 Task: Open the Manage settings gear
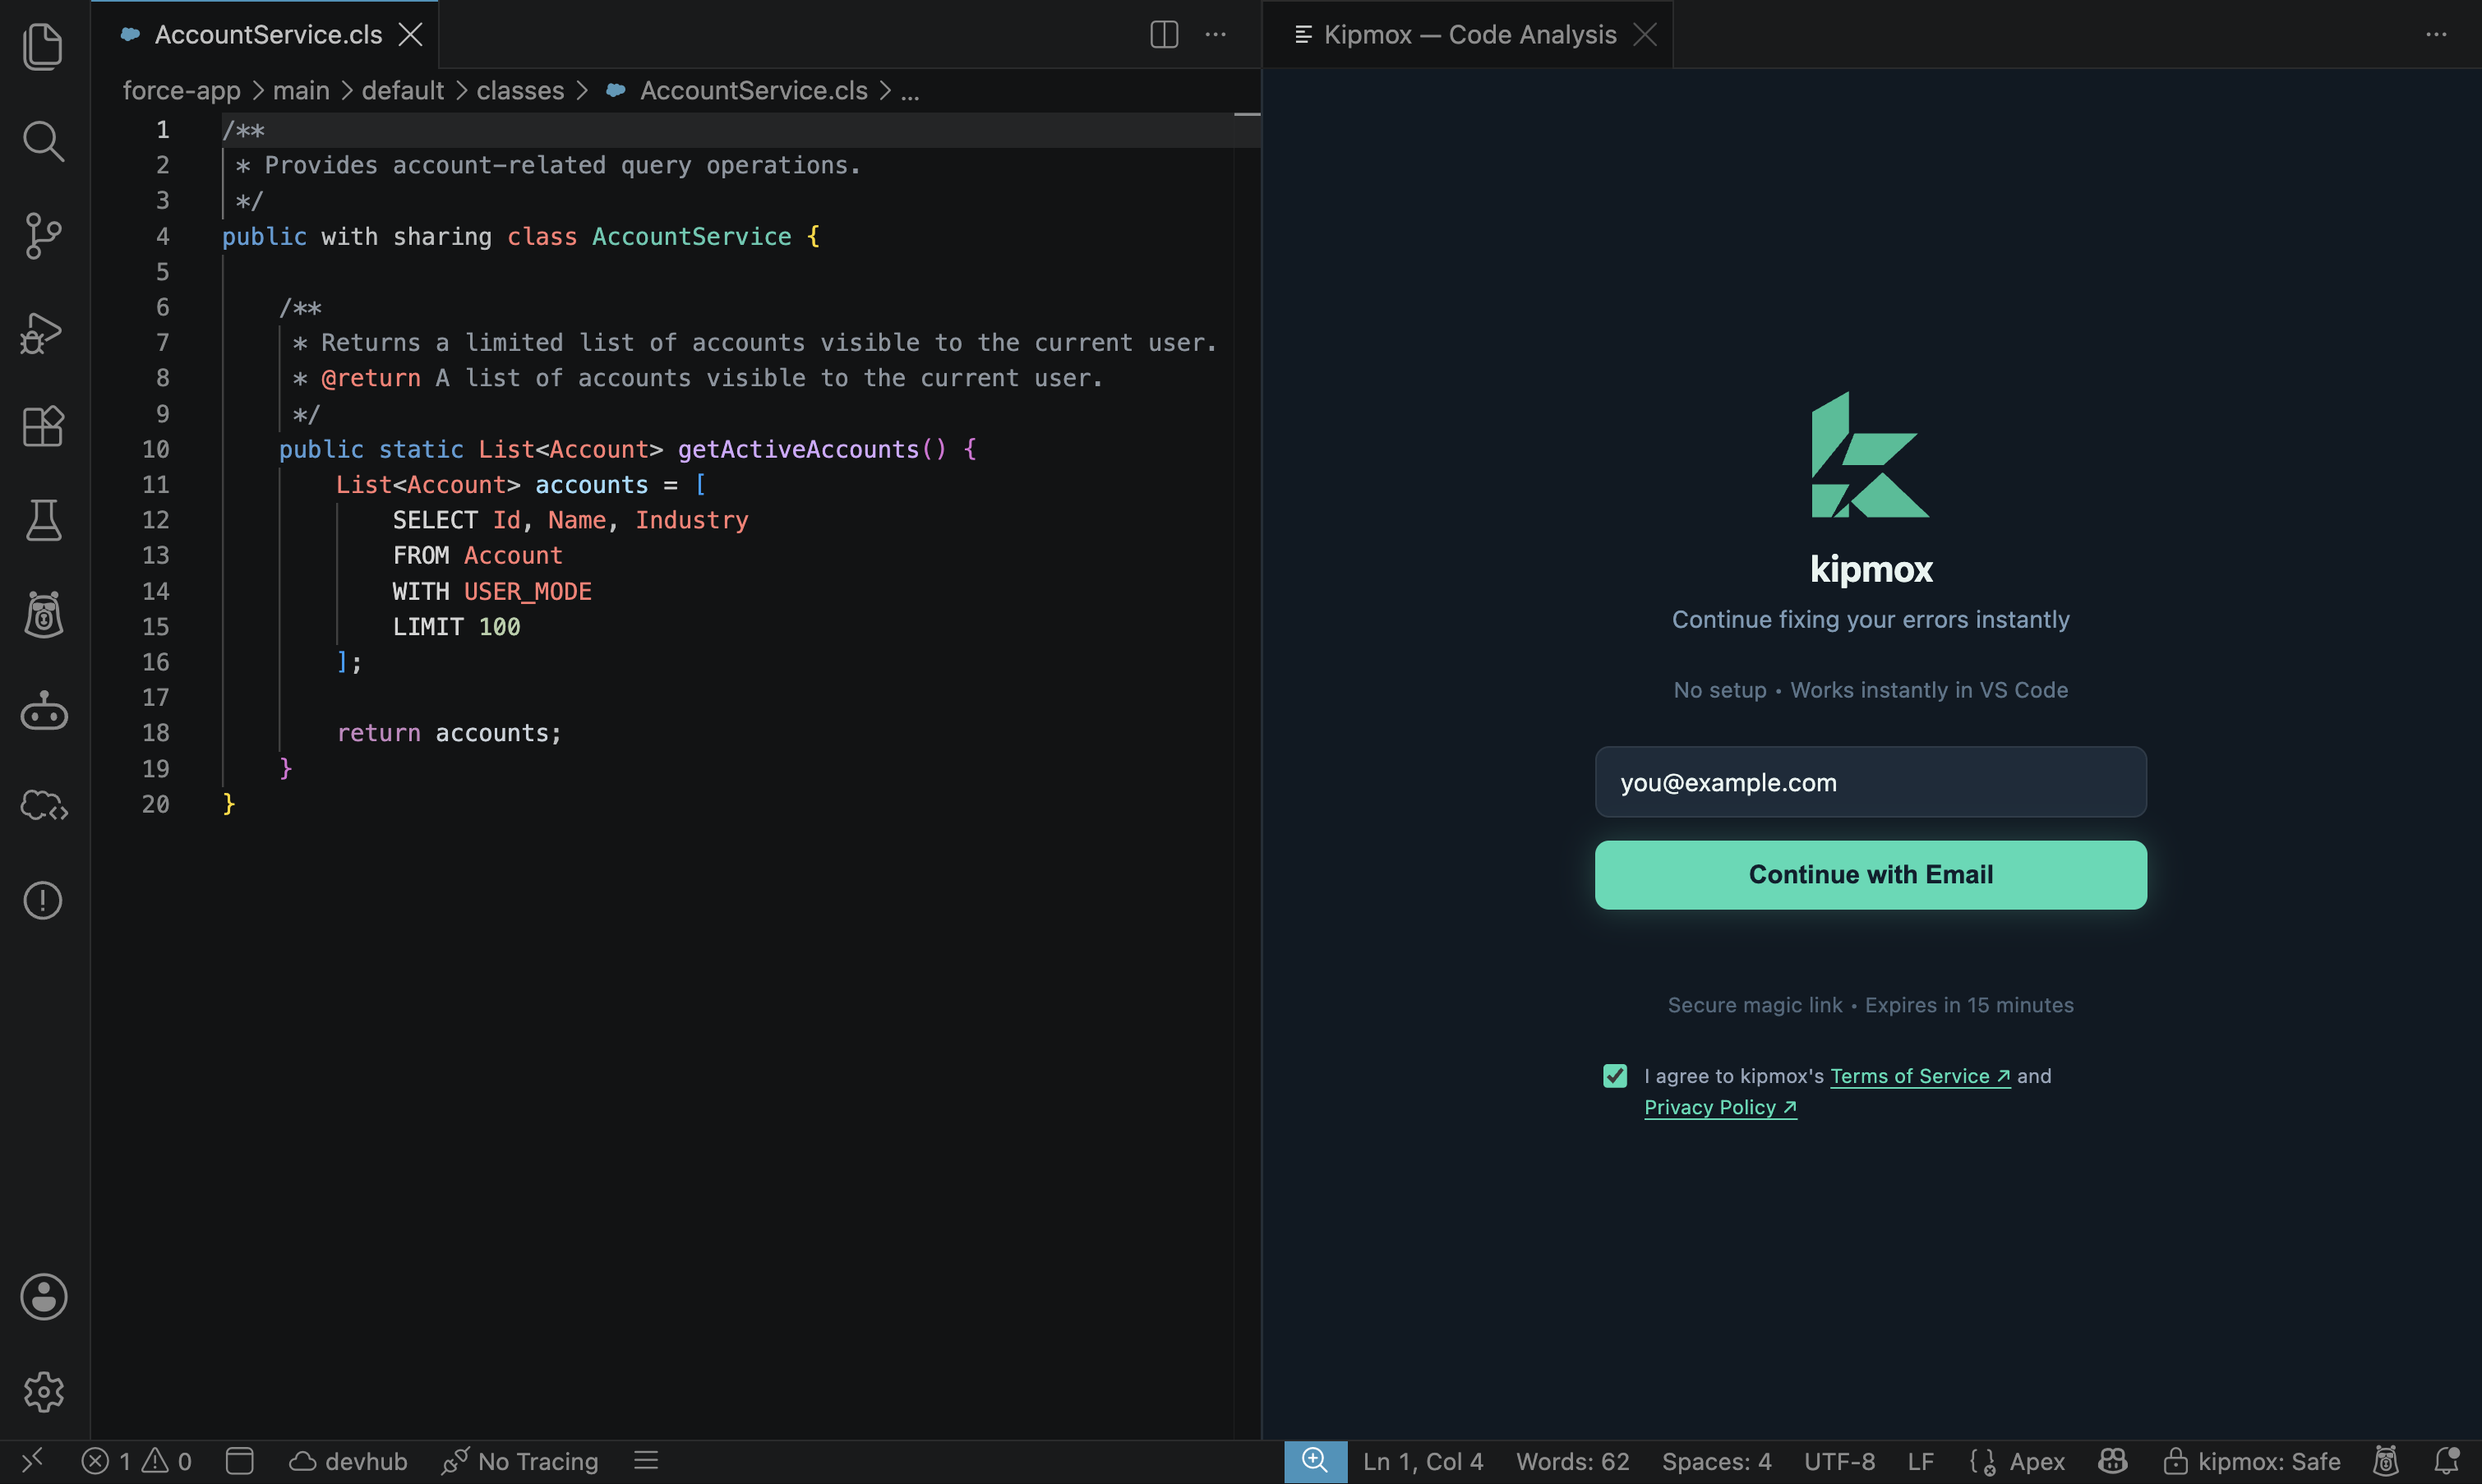(x=43, y=1391)
